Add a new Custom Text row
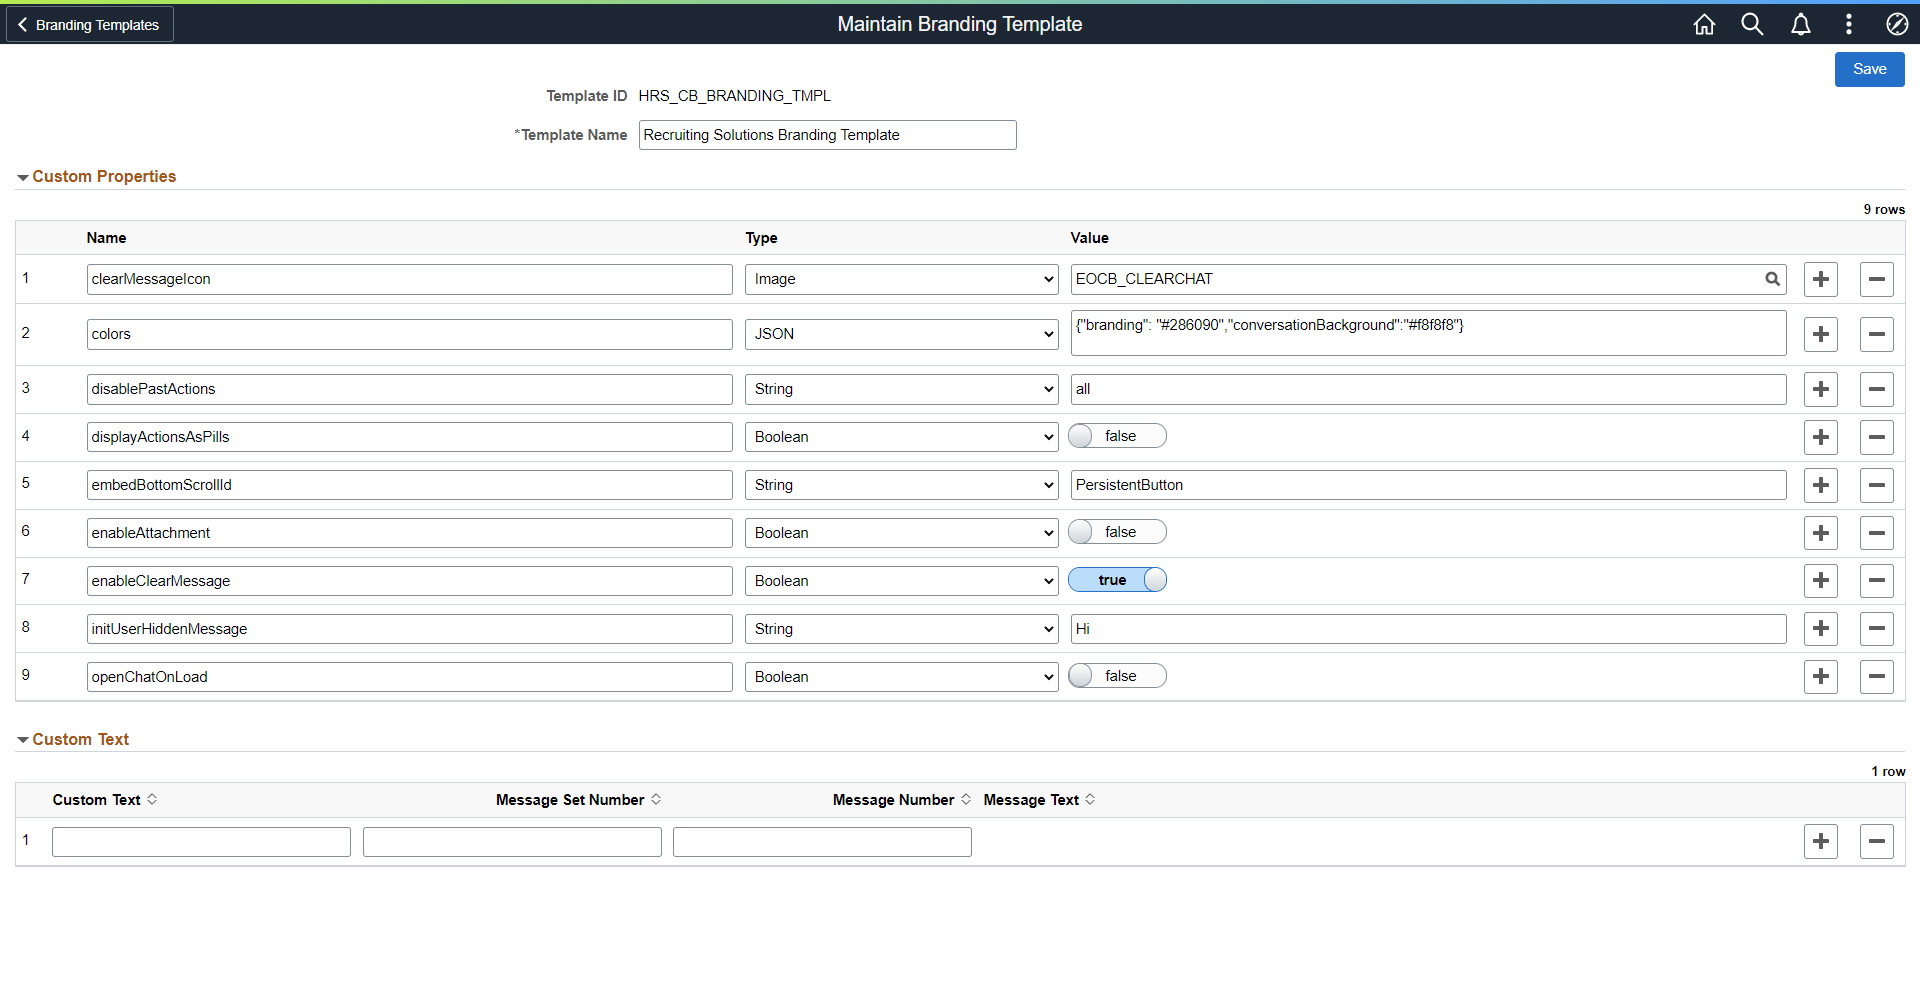 (x=1820, y=841)
